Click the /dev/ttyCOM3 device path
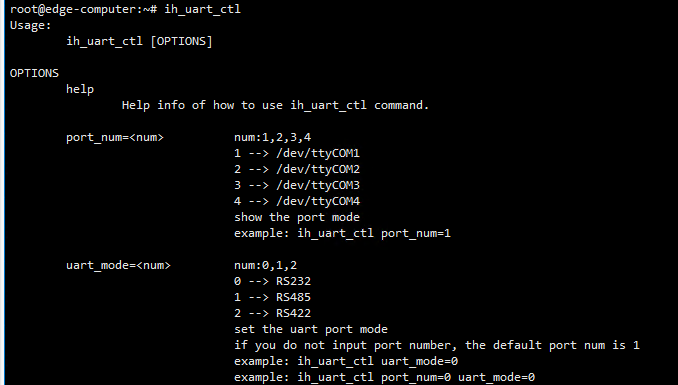Viewport: 678px width, 385px height. click(x=318, y=186)
